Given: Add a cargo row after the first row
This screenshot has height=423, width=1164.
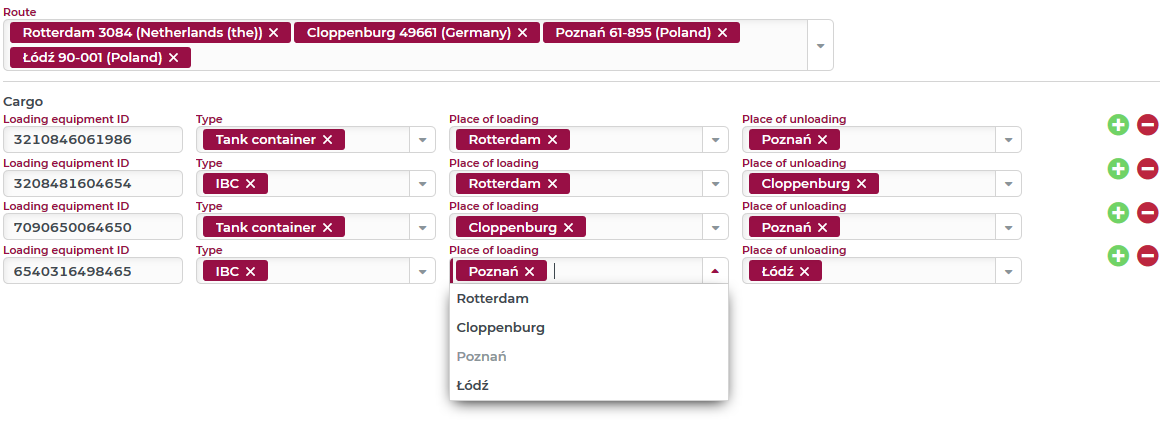Looking at the screenshot, I should (1118, 125).
